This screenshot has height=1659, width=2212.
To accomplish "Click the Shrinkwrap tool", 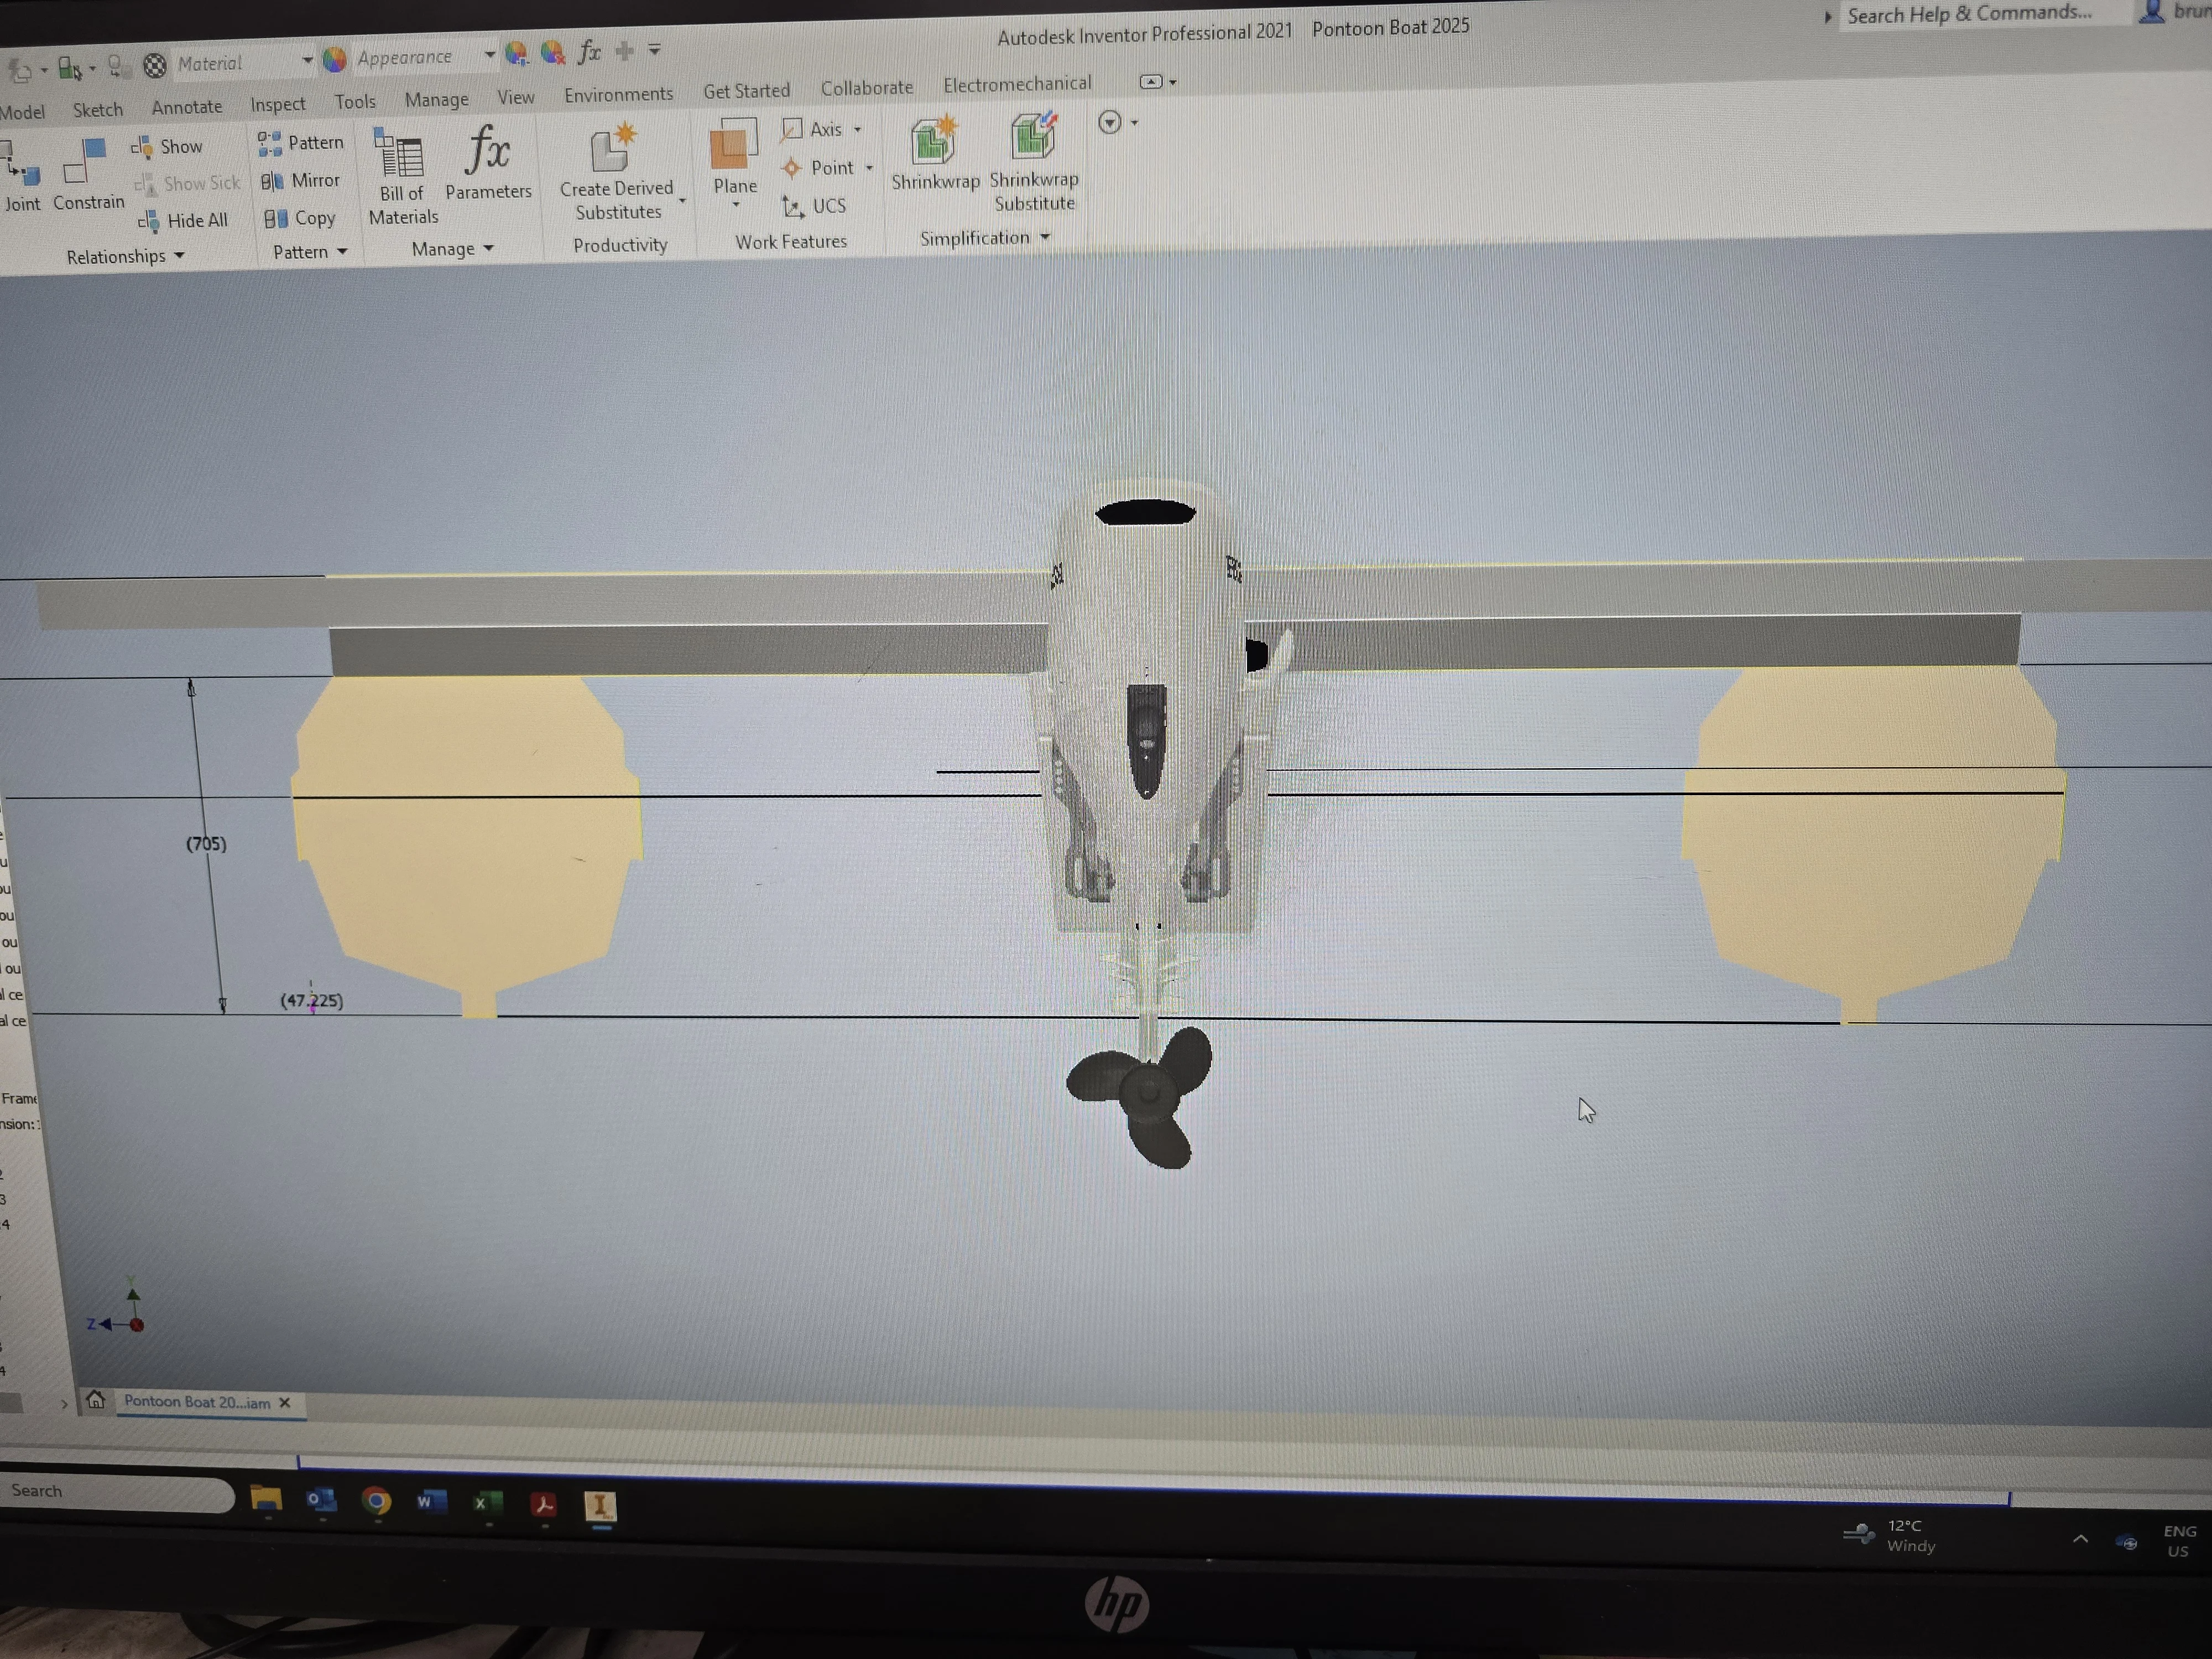I will (935, 153).
